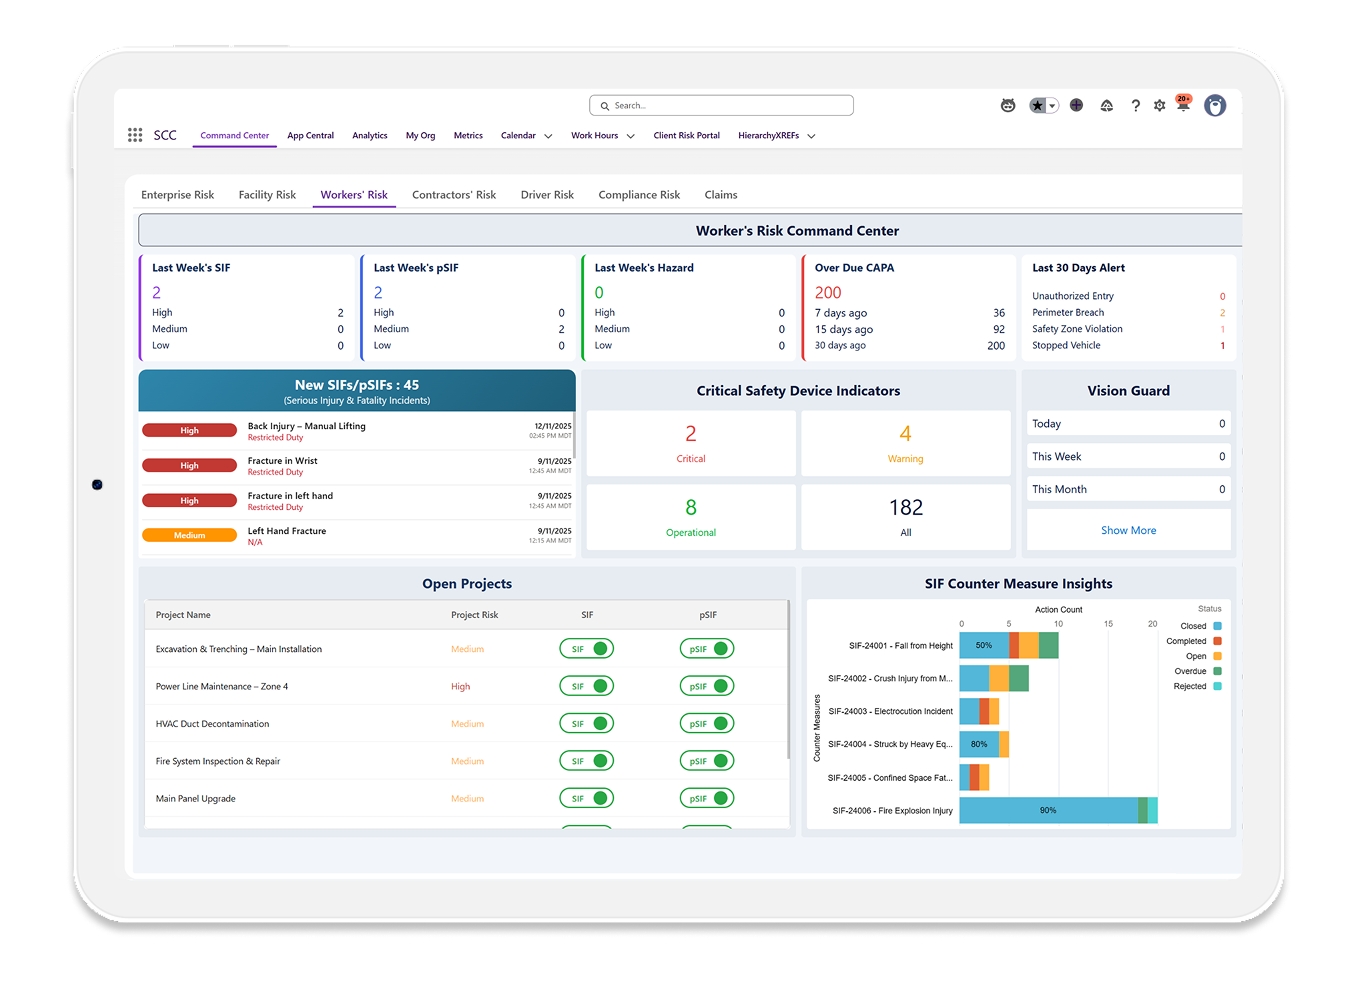Viewport: 1354px width, 984px height.
Task: Click the global actions plus icon
Action: [1076, 105]
